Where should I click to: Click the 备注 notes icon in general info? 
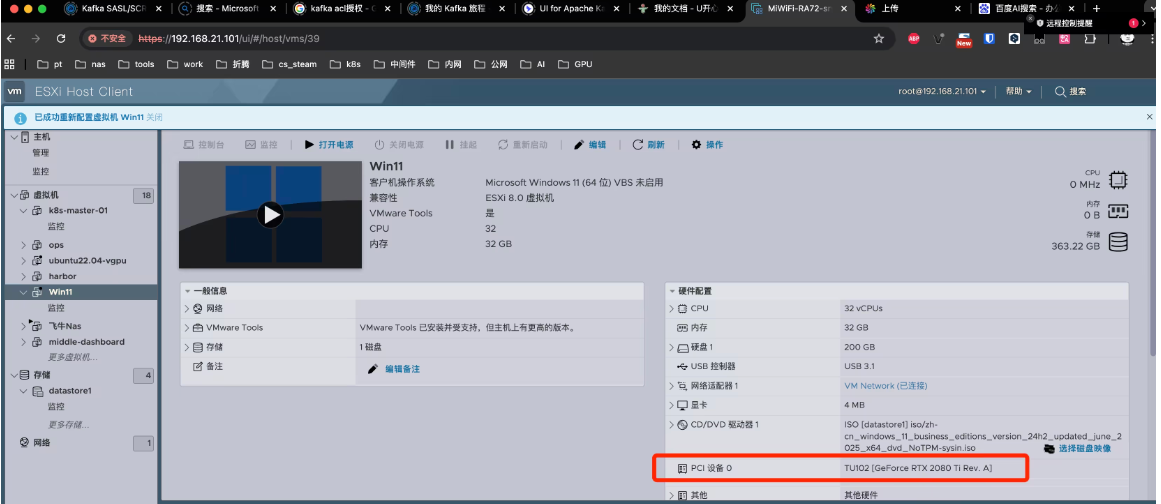198,366
